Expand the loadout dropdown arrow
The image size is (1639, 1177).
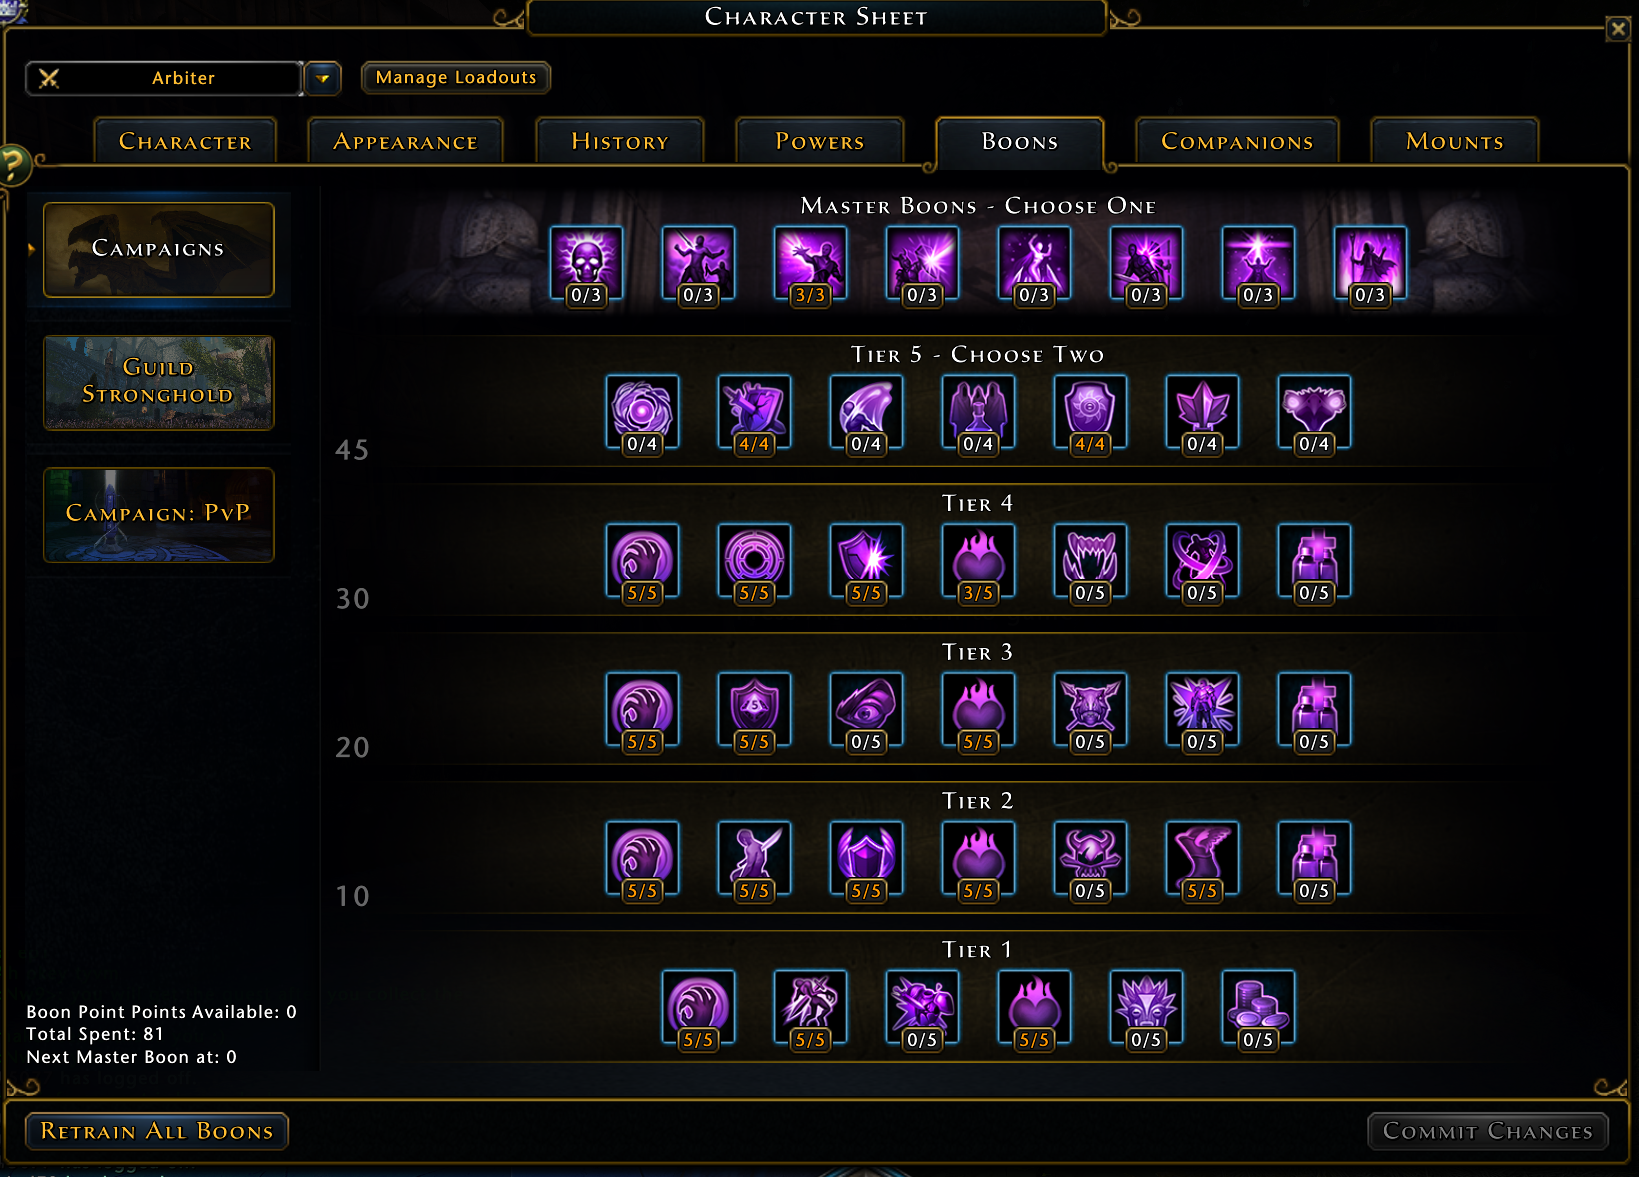322,78
